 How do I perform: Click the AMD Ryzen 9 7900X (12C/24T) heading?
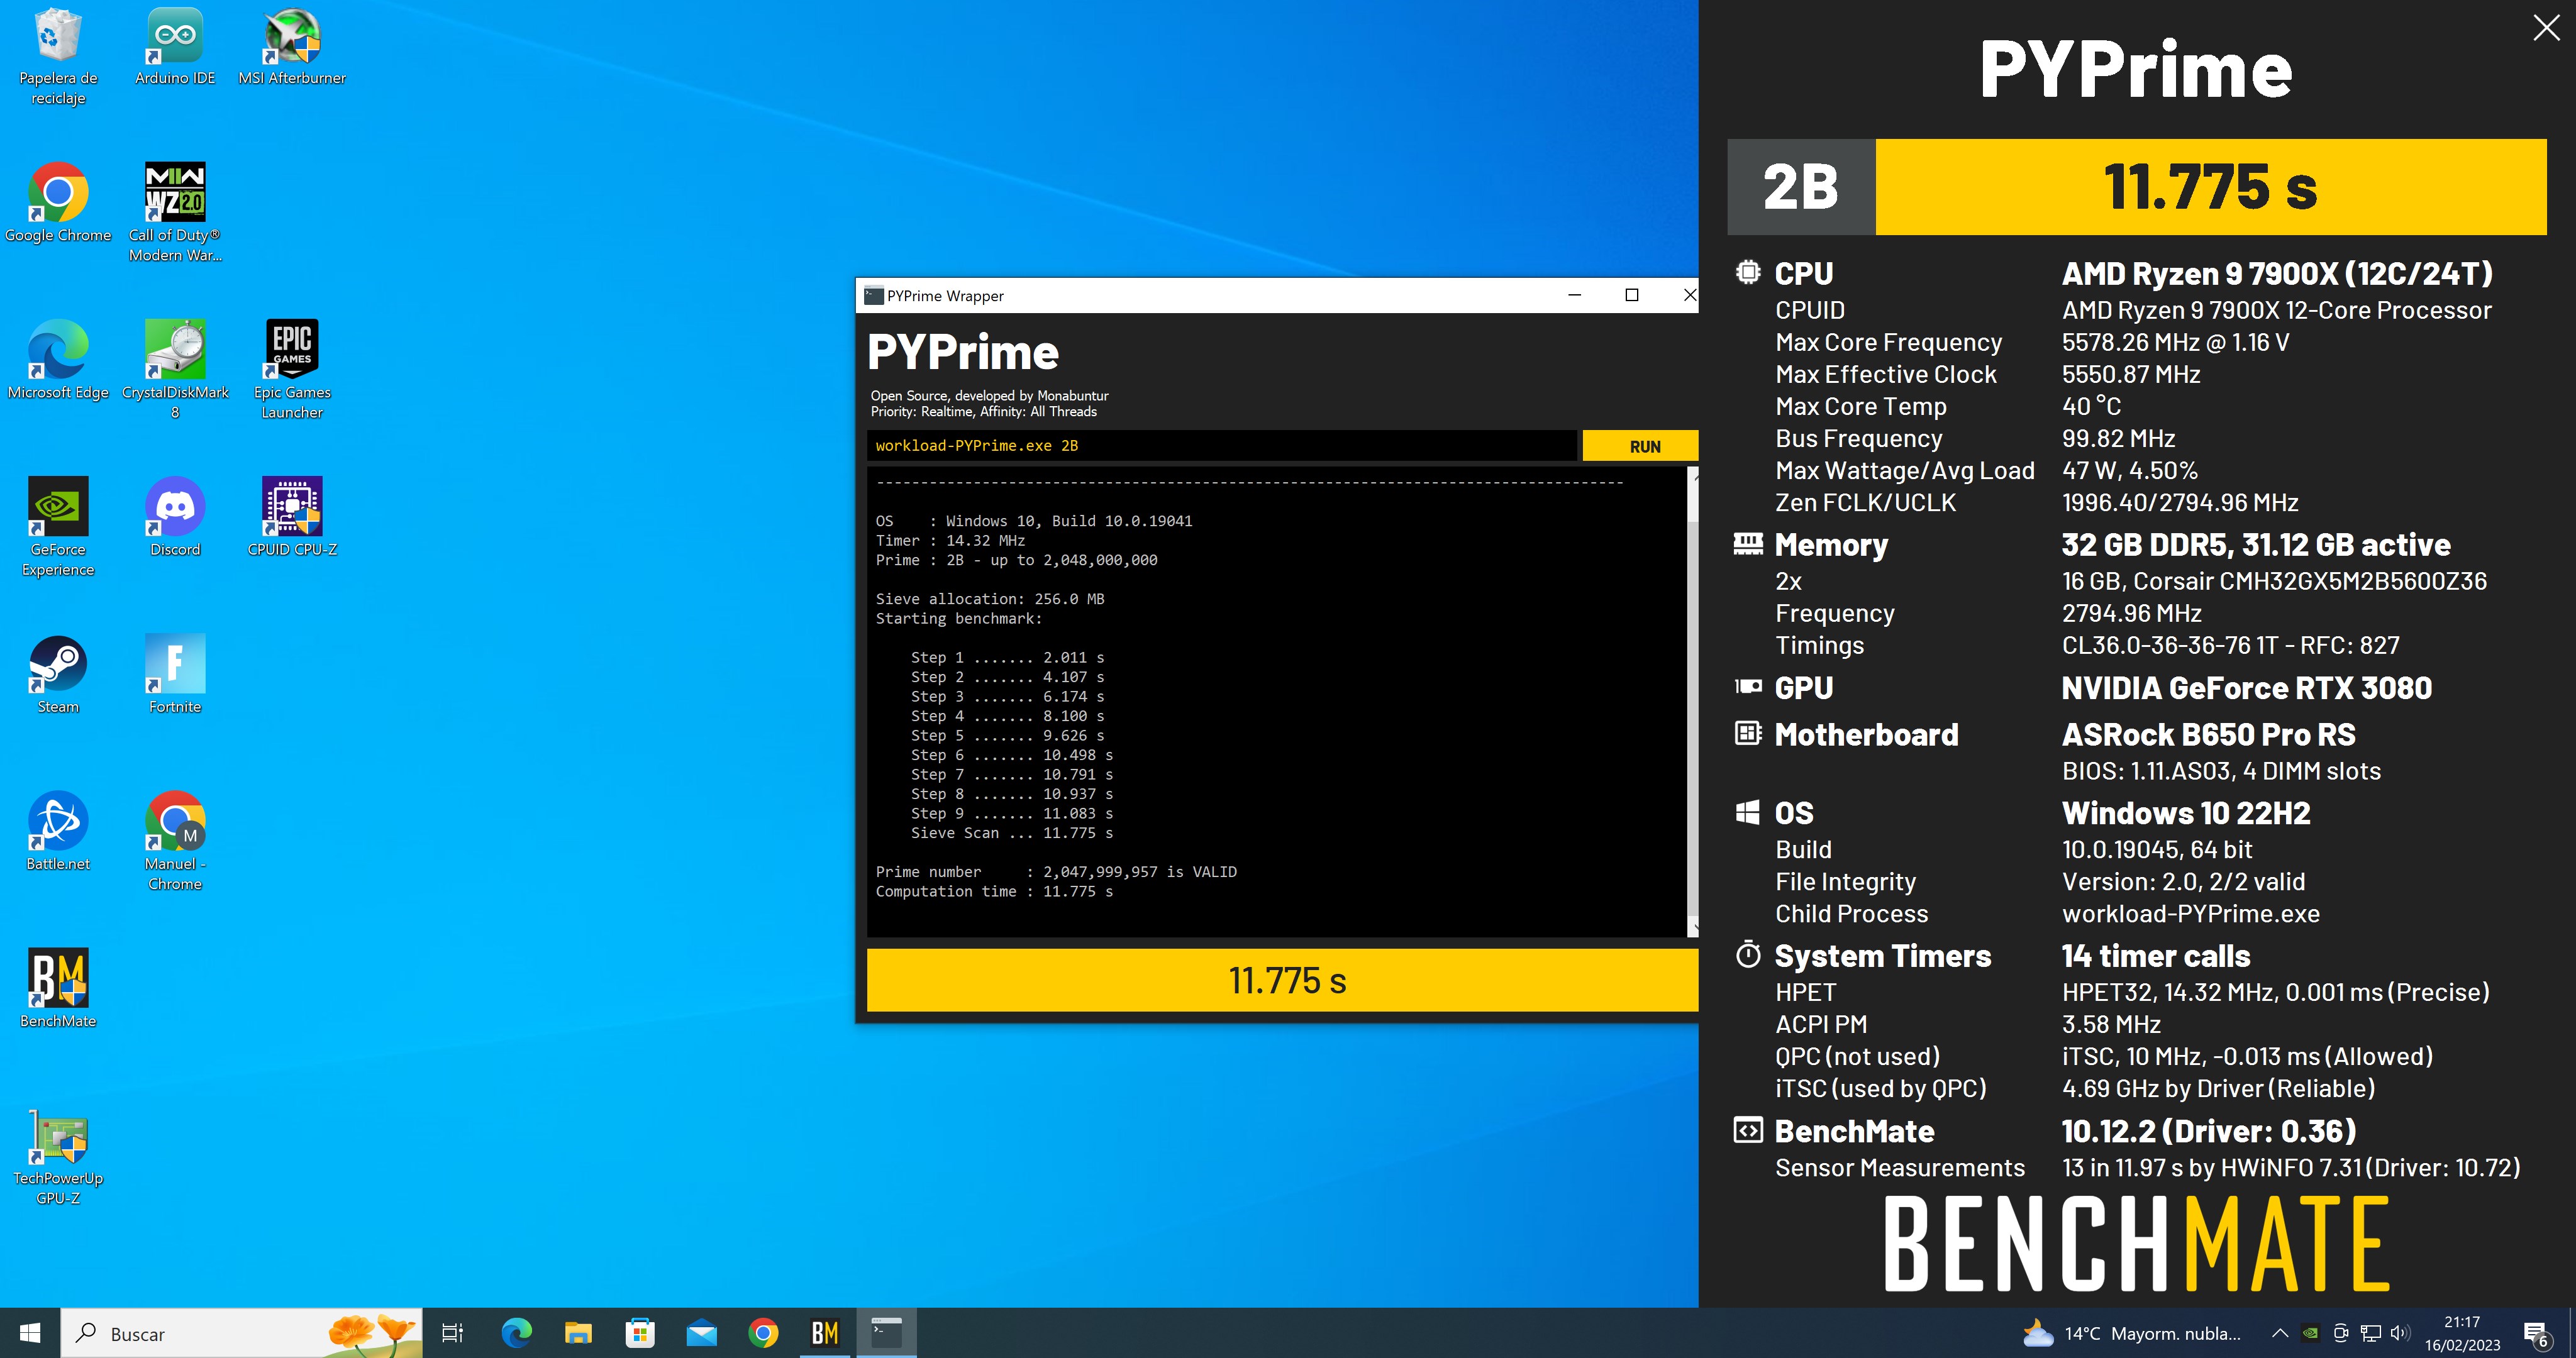point(2277,273)
